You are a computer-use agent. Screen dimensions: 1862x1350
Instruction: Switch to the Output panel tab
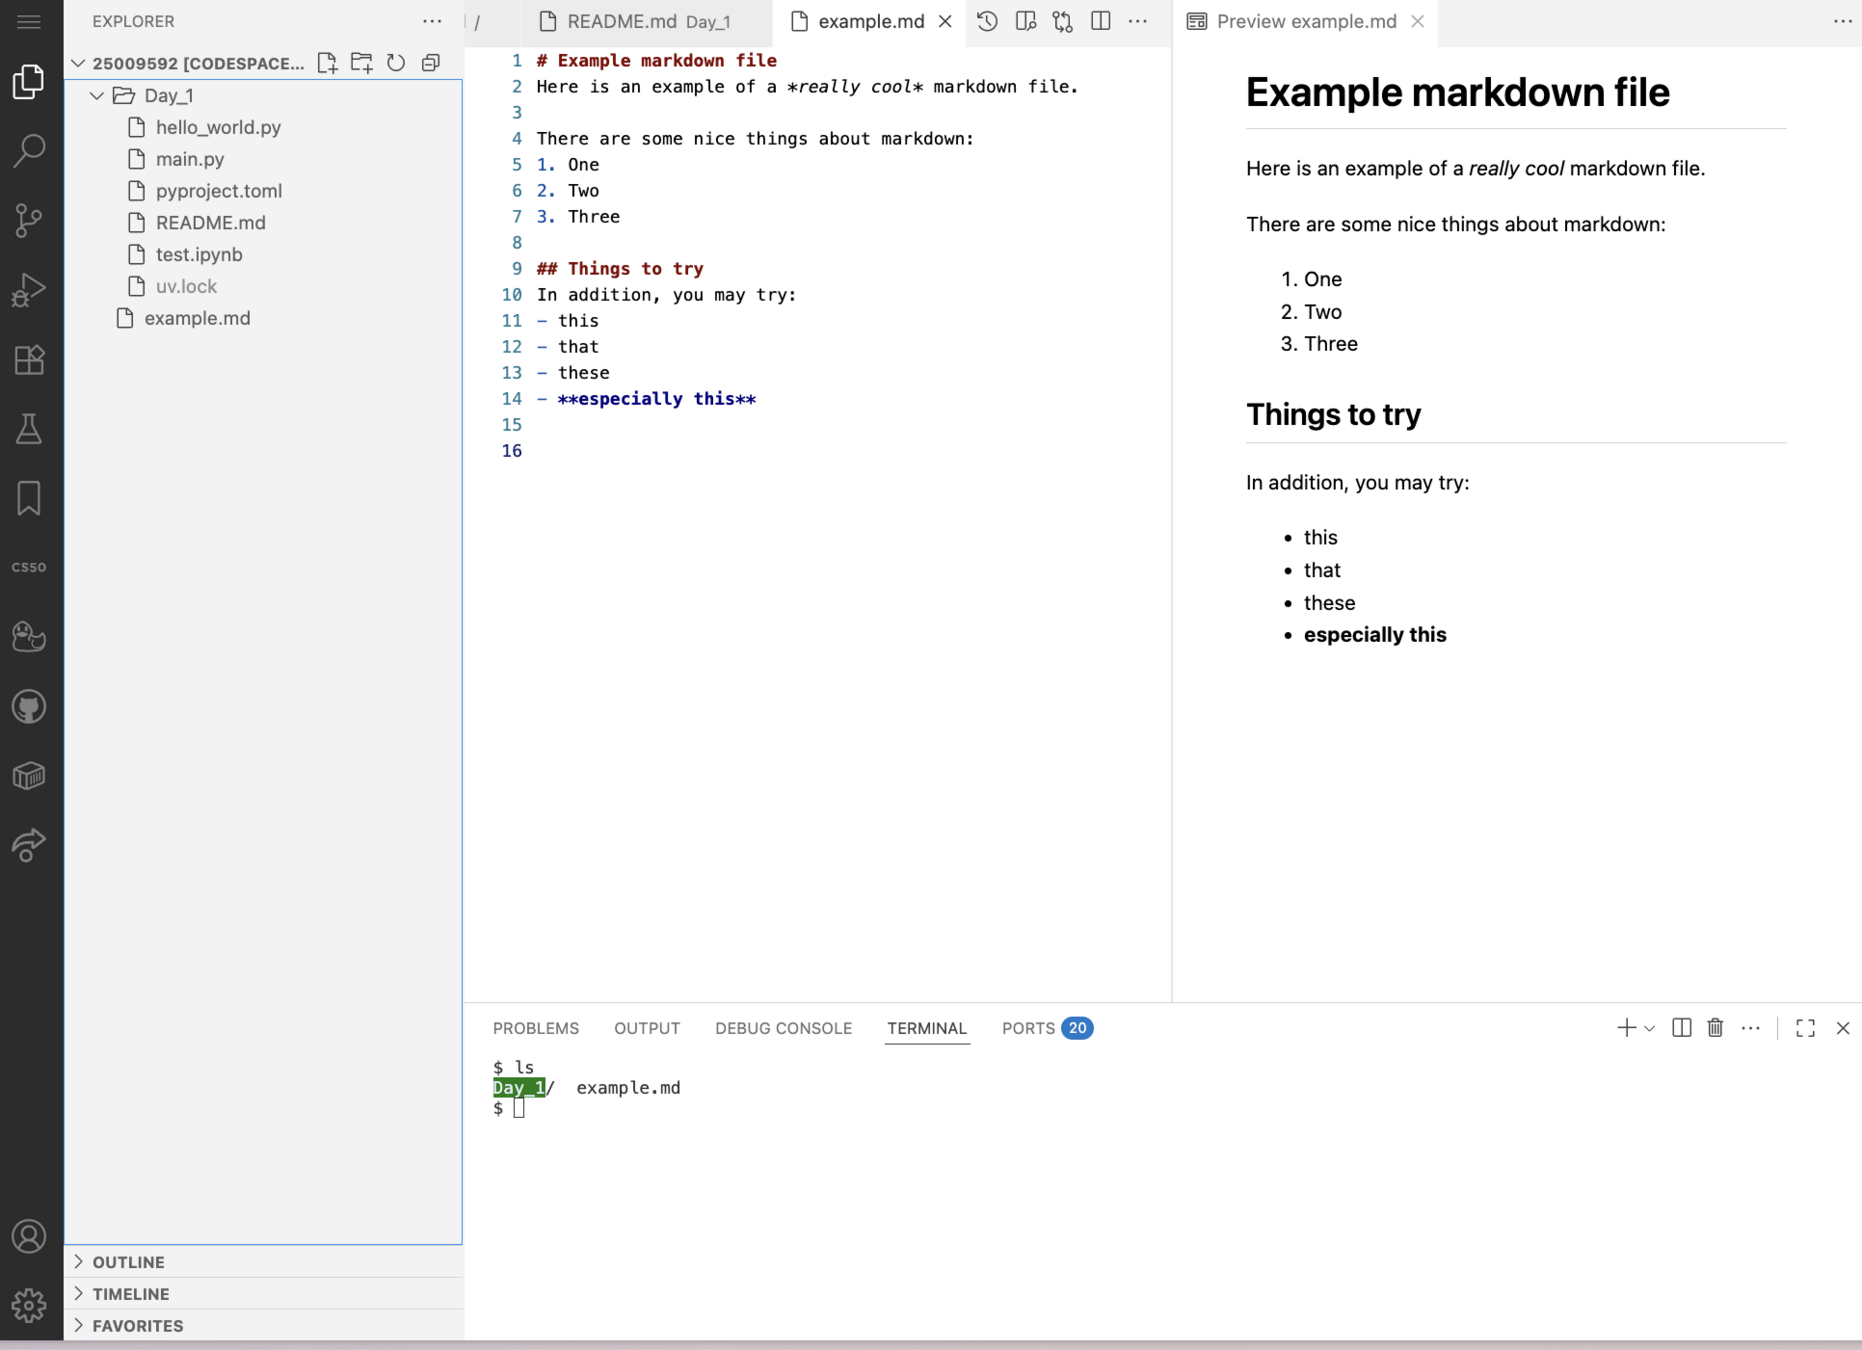(x=647, y=1028)
